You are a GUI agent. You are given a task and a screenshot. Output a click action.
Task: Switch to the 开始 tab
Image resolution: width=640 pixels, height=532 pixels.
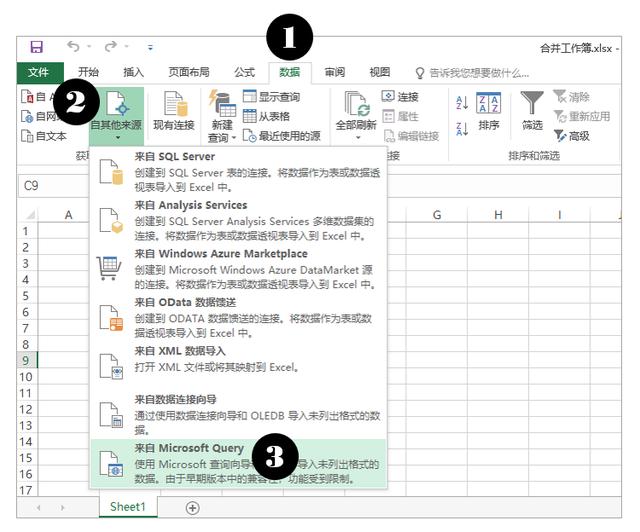point(88,72)
